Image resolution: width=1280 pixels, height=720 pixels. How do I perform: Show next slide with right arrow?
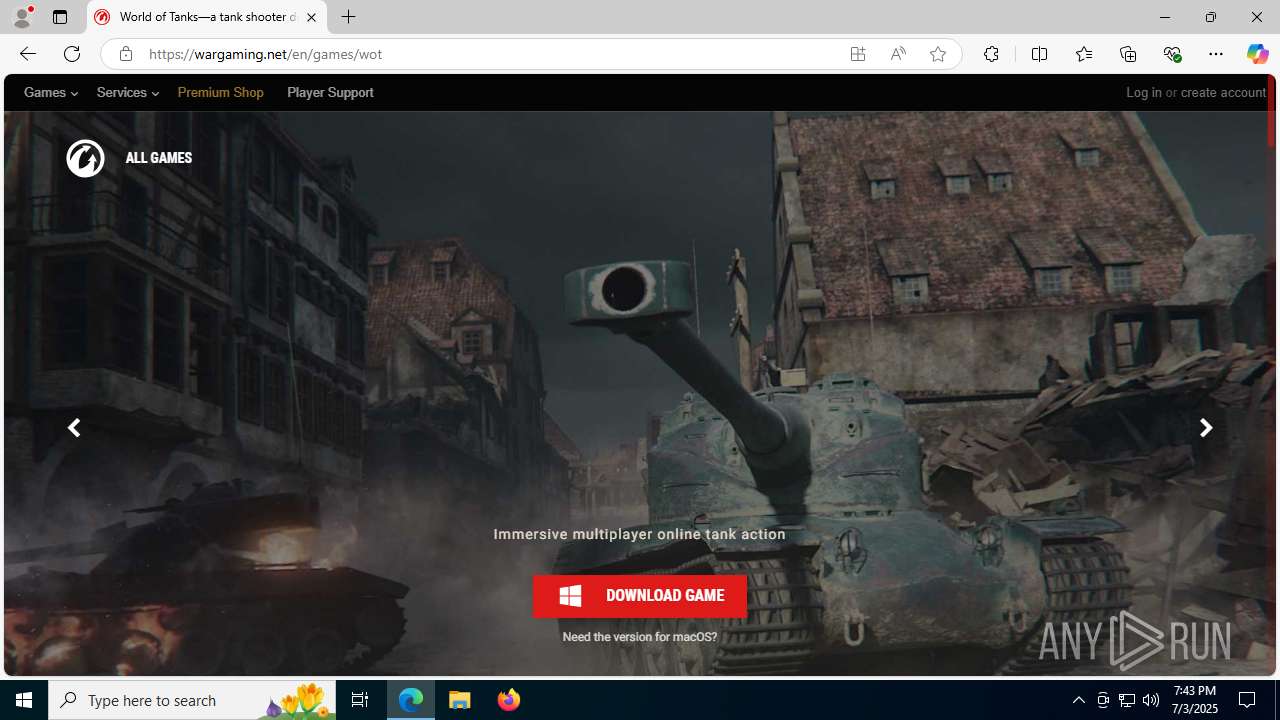[1206, 428]
